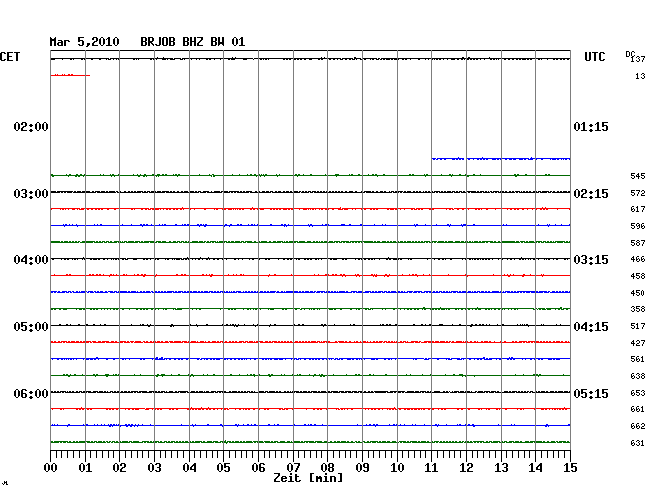The image size is (650, 494).
Task: Click the '03:00' CET time label
Action: click(31, 194)
